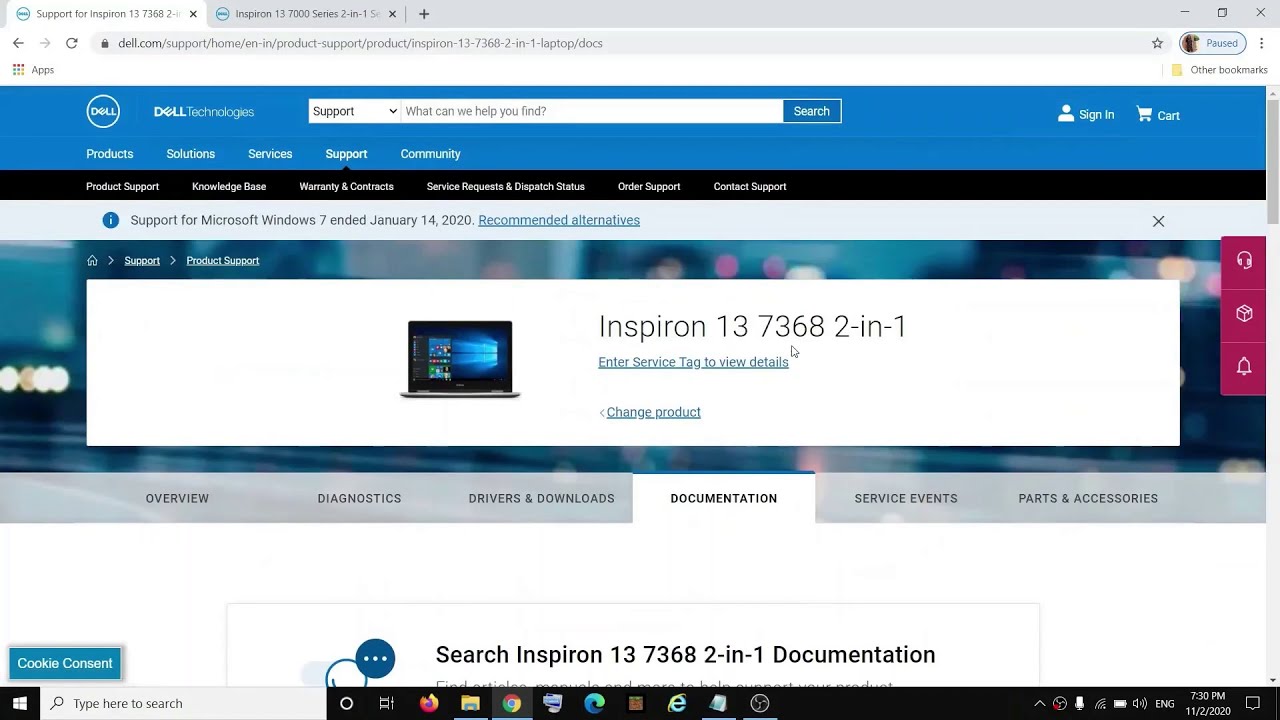This screenshot has width=1280, height=720.
Task: Switch to Chrome on the taskbar
Action: (x=511, y=703)
